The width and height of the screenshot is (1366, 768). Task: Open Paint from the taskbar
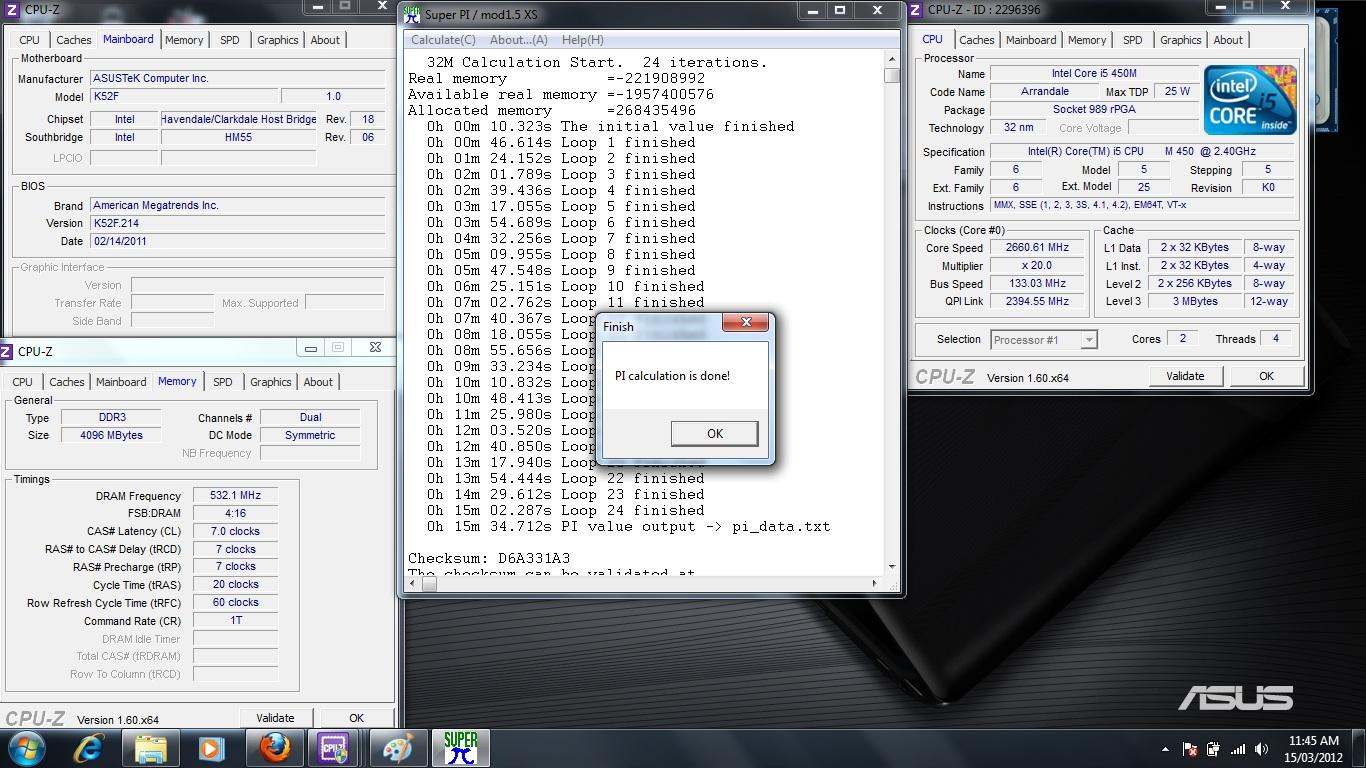(397, 748)
